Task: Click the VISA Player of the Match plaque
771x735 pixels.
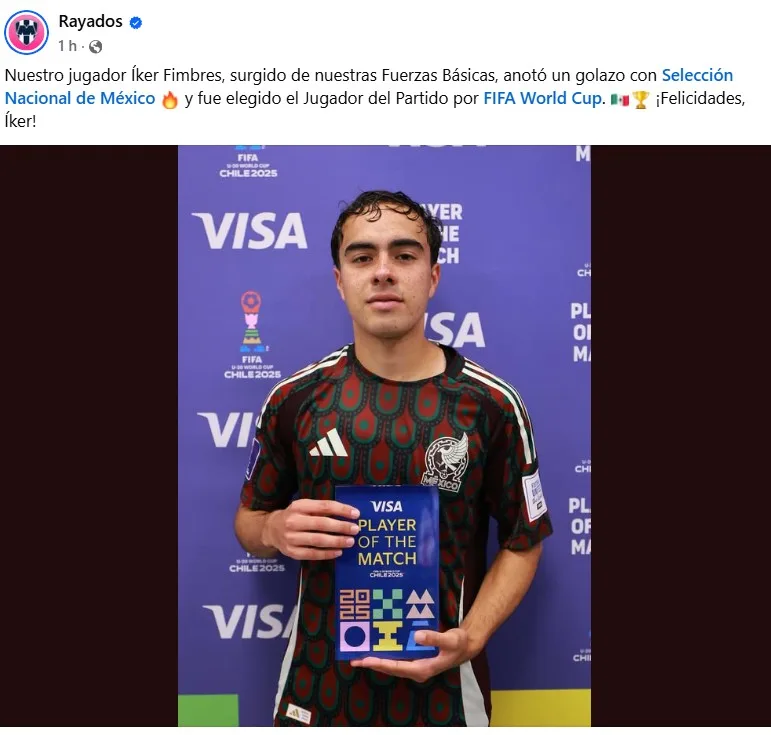Action: click(x=387, y=573)
